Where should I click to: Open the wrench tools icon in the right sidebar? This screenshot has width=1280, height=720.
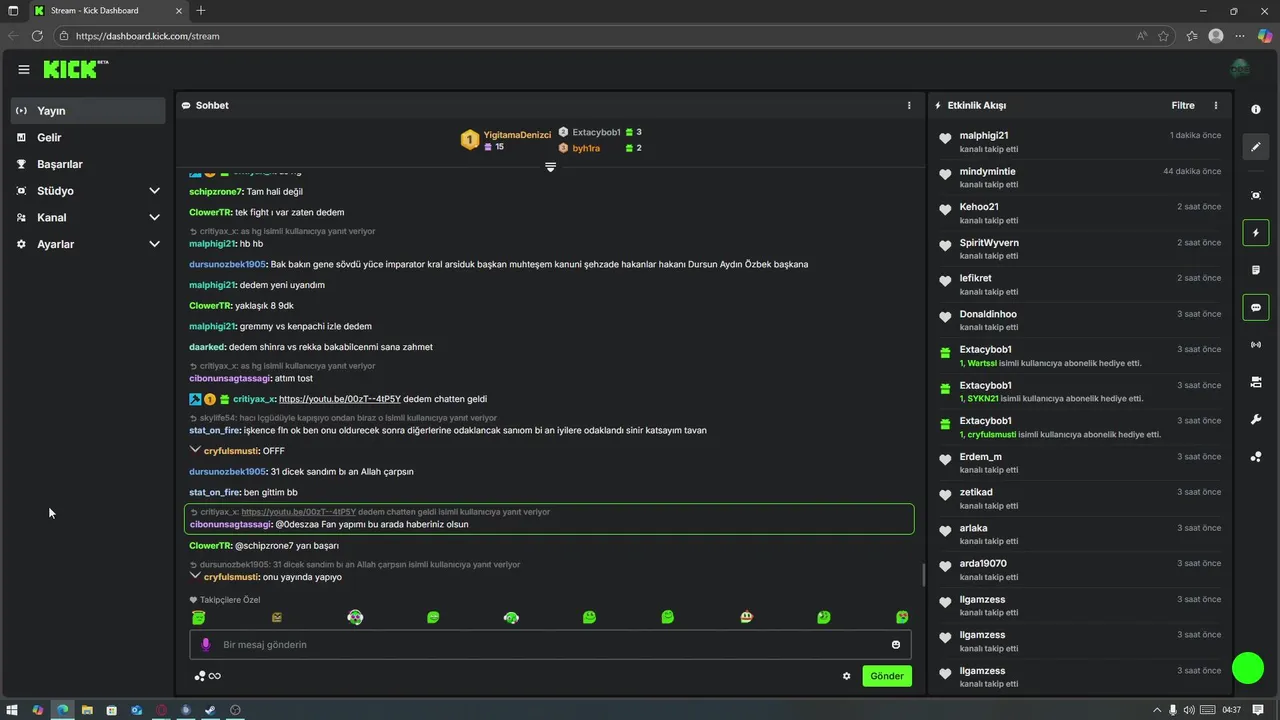coord(1256,419)
